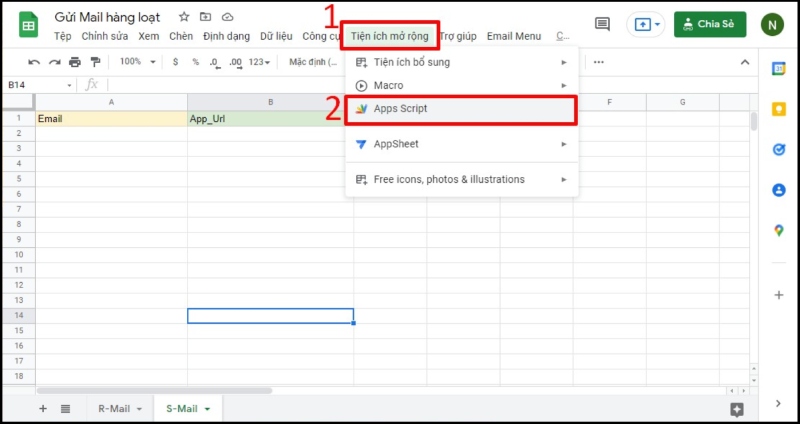Open Google Tasks side panel
The image size is (800, 424).
click(x=779, y=149)
